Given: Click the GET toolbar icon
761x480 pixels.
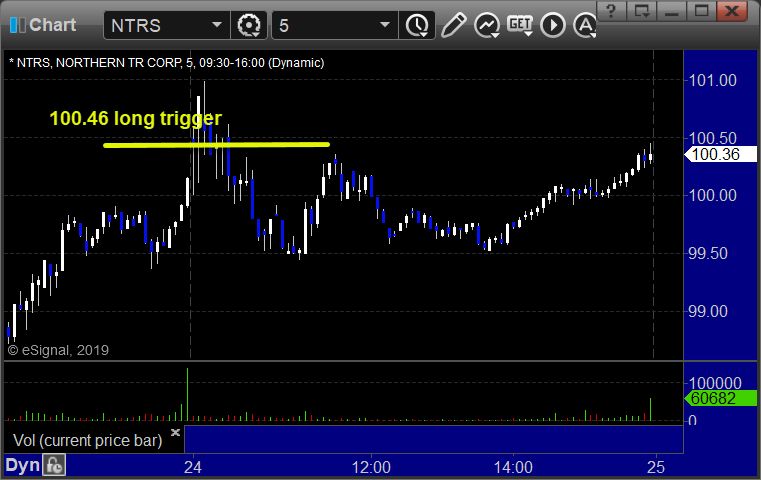Looking at the screenshot, I should point(520,25).
